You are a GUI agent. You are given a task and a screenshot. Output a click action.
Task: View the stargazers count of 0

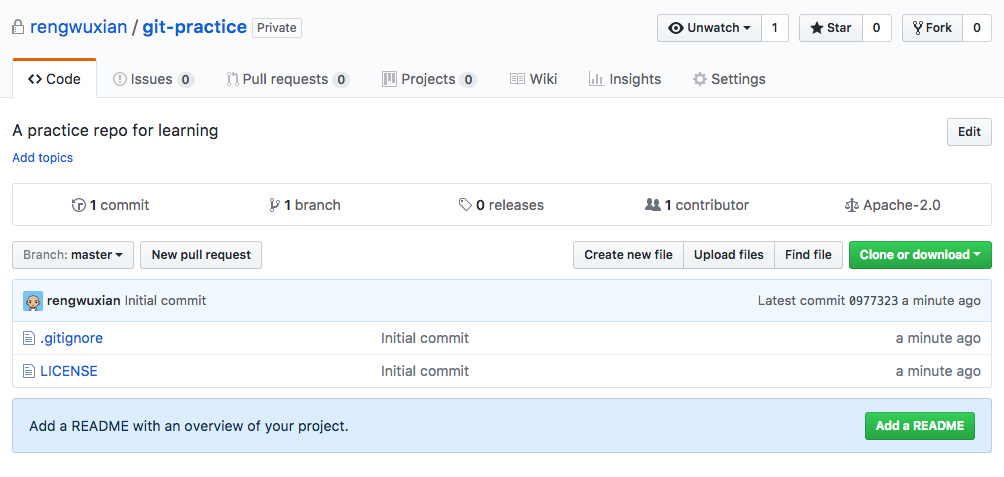pyautogui.click(x=877, y=28)
